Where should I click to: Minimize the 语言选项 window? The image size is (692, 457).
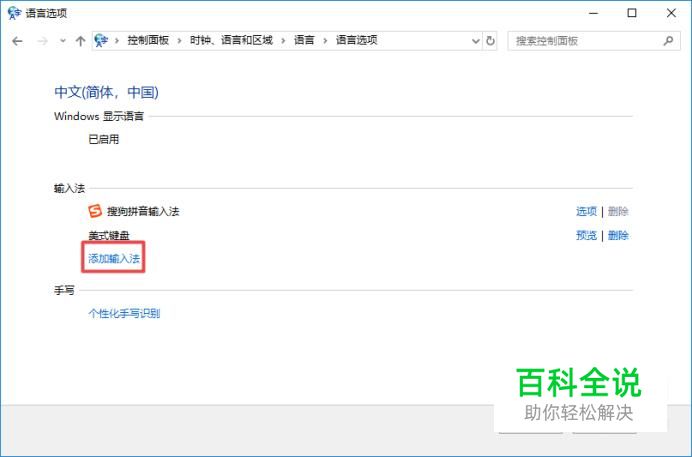pyautogui.click(x=593, y=13)
